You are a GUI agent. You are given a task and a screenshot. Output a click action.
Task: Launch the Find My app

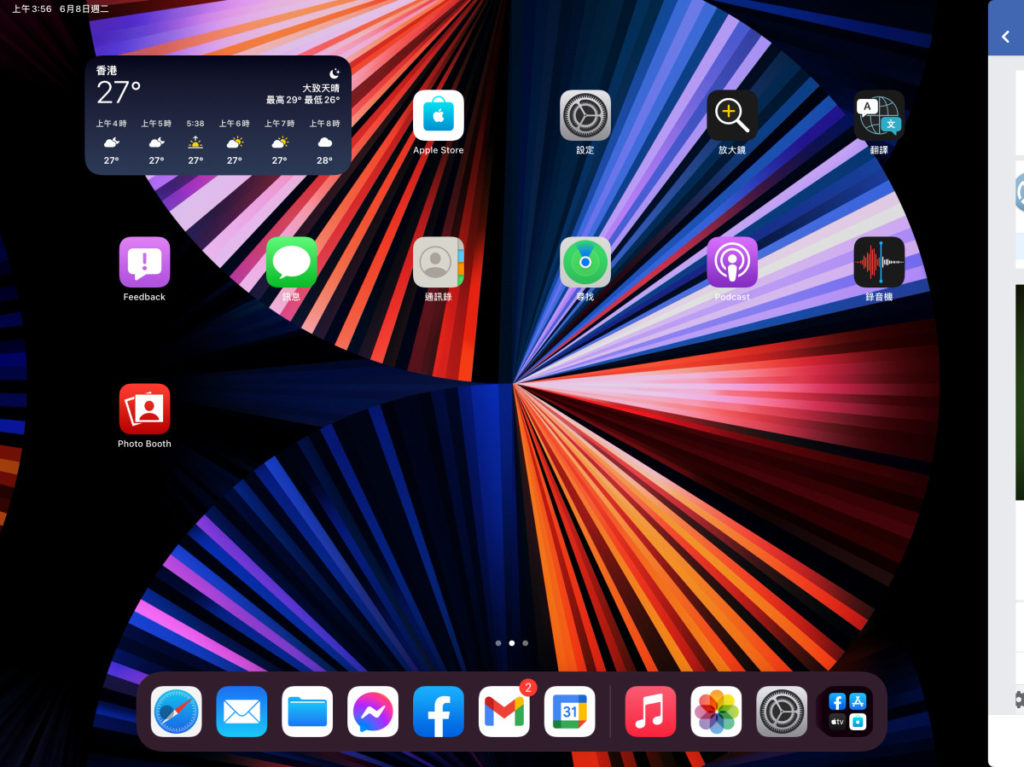[x=585, y=263]
